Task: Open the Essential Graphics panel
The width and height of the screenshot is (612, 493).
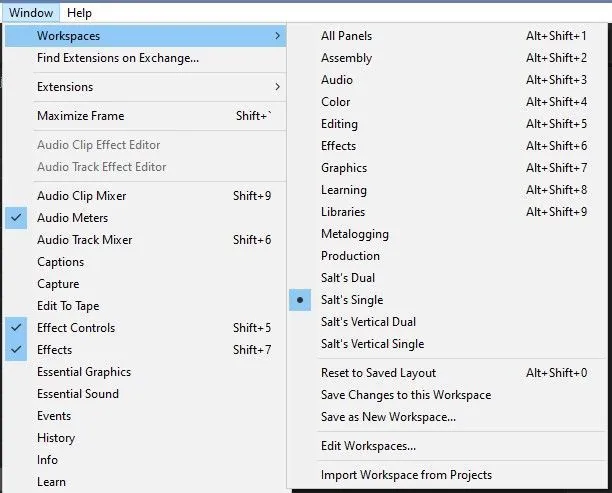Action: click(84, 372)
